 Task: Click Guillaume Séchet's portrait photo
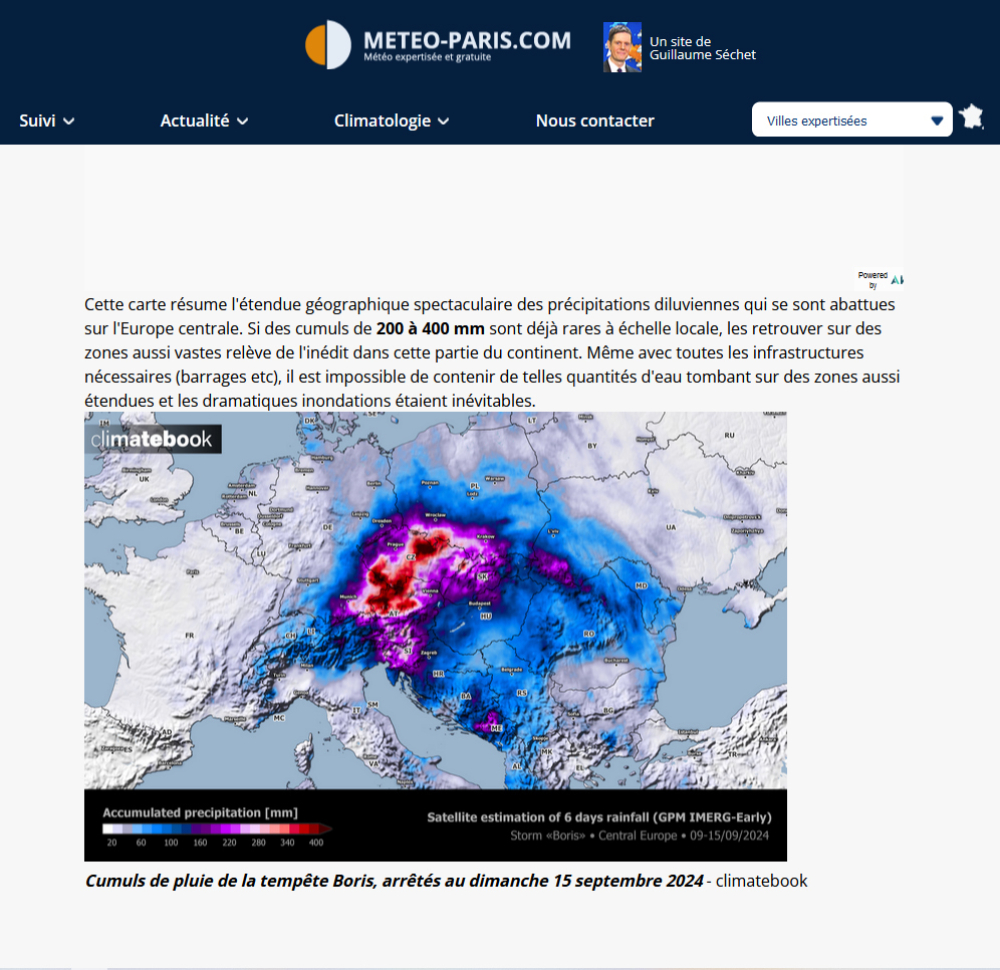(622, 48)
